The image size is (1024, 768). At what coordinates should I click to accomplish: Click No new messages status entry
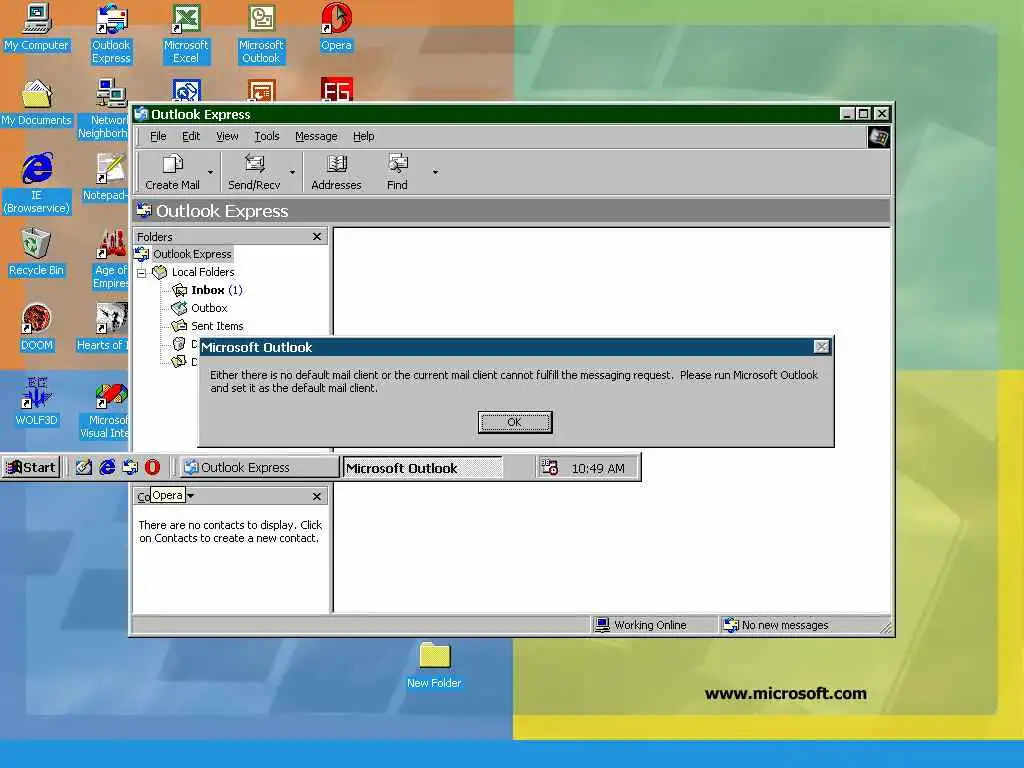[784, 625]
